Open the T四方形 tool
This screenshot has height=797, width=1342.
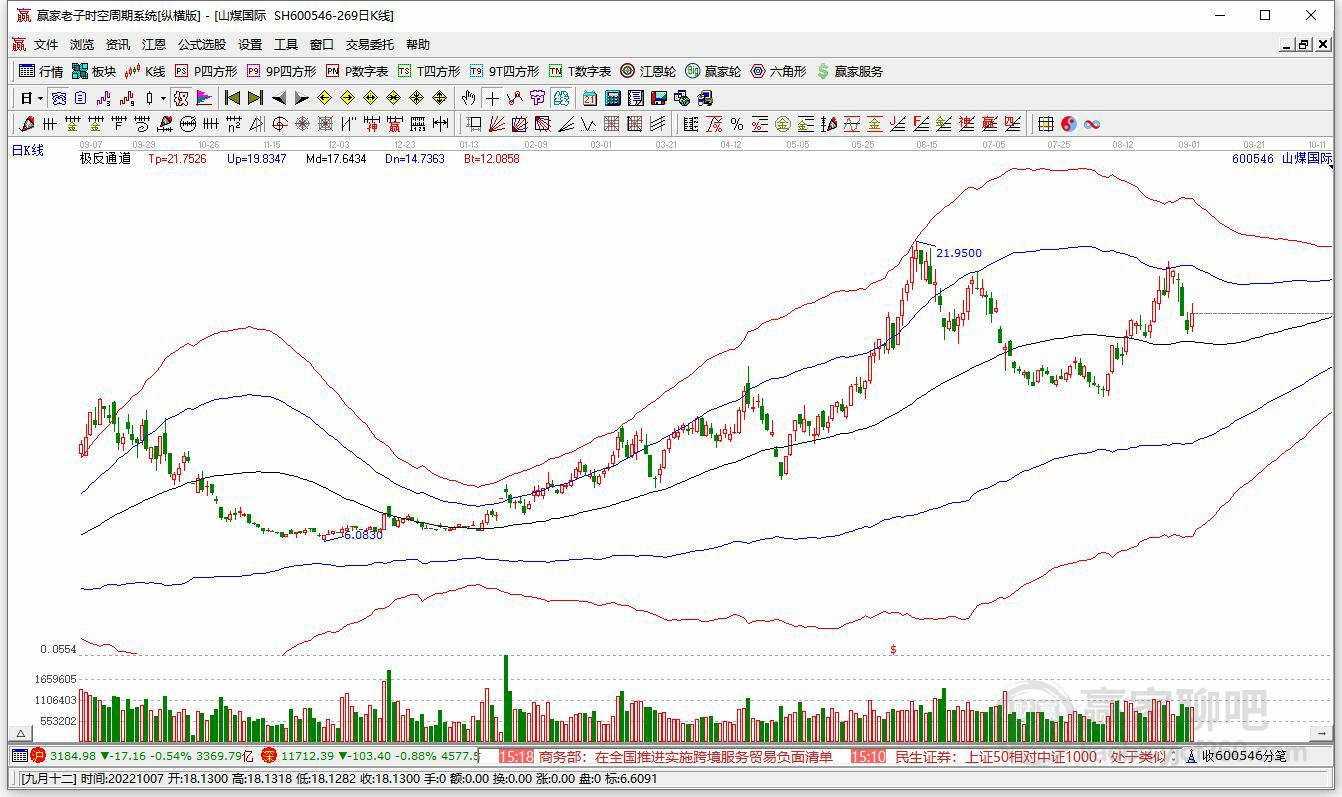(429, 71)
